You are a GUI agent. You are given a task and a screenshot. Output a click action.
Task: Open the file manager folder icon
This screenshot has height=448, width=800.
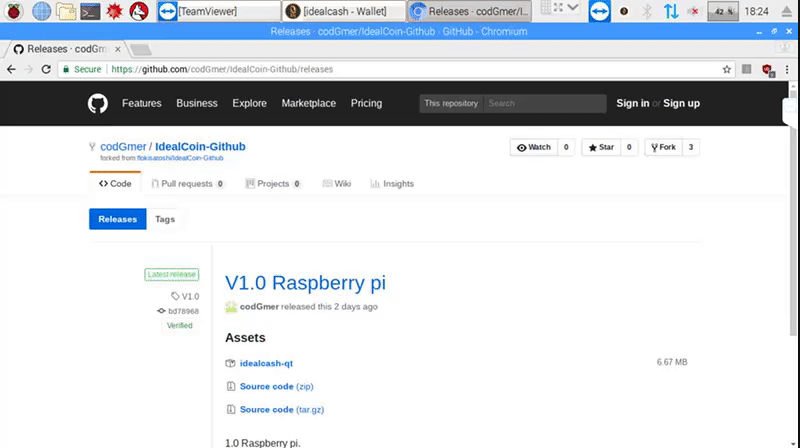(66, 11)
